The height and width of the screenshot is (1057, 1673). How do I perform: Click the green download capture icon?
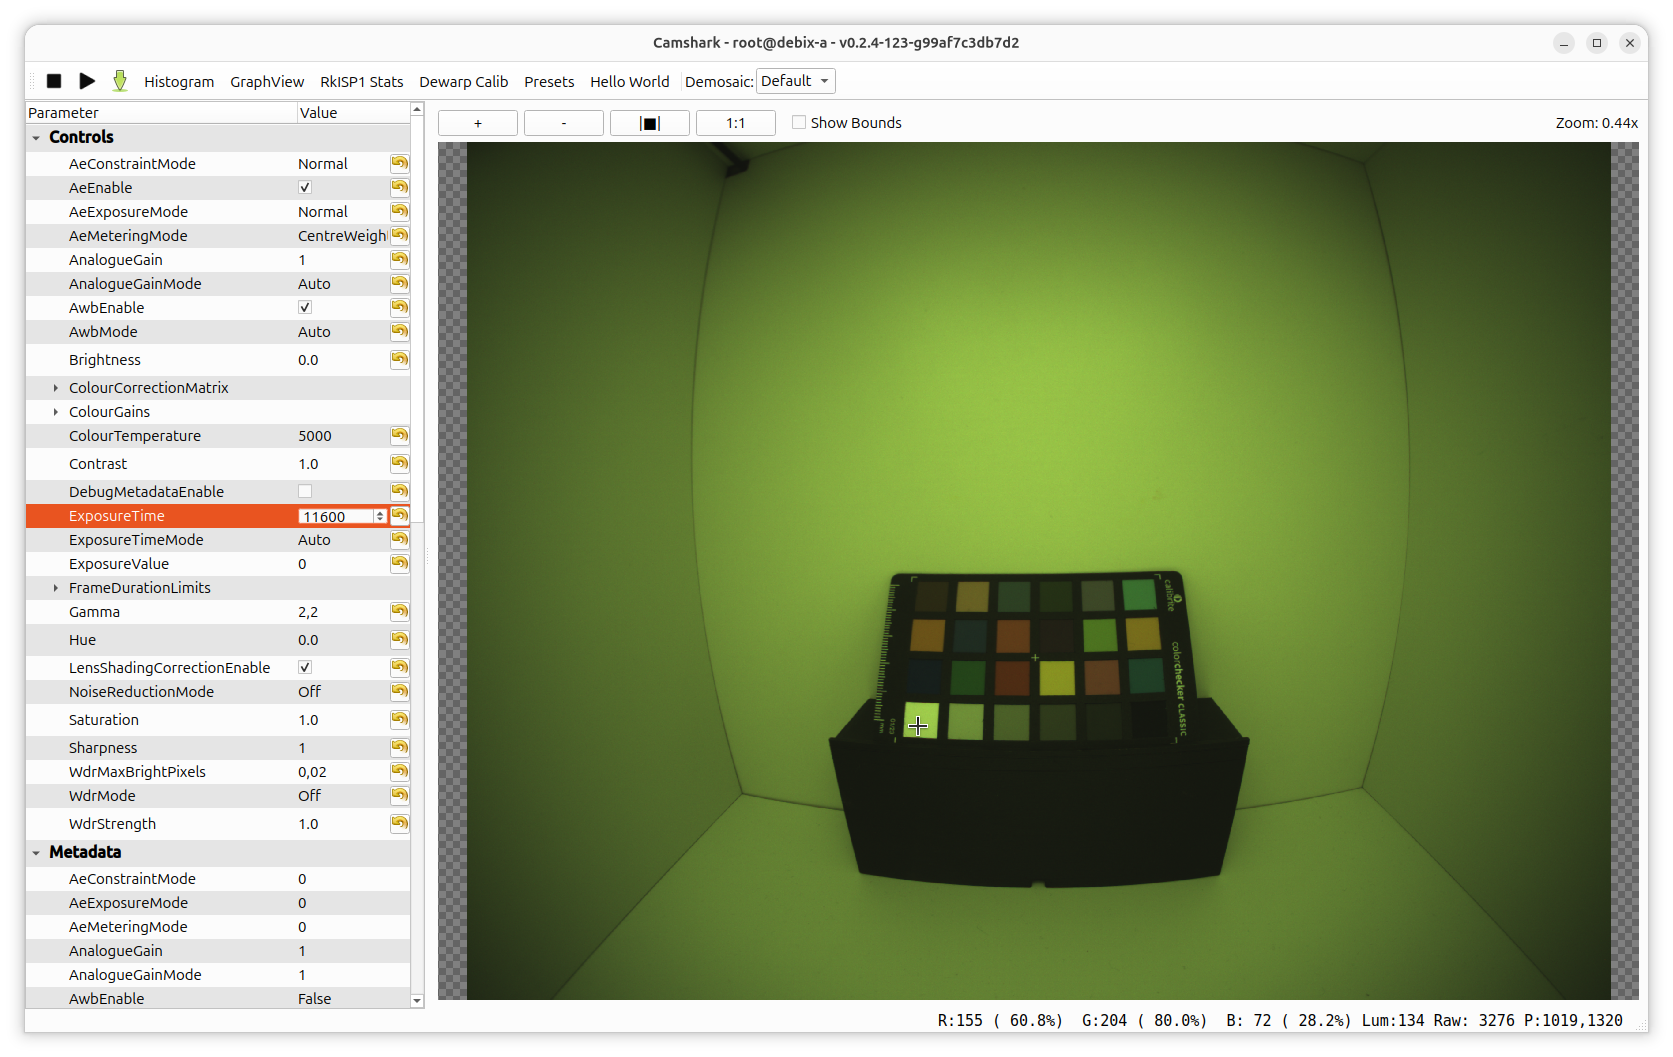(120, 81)
